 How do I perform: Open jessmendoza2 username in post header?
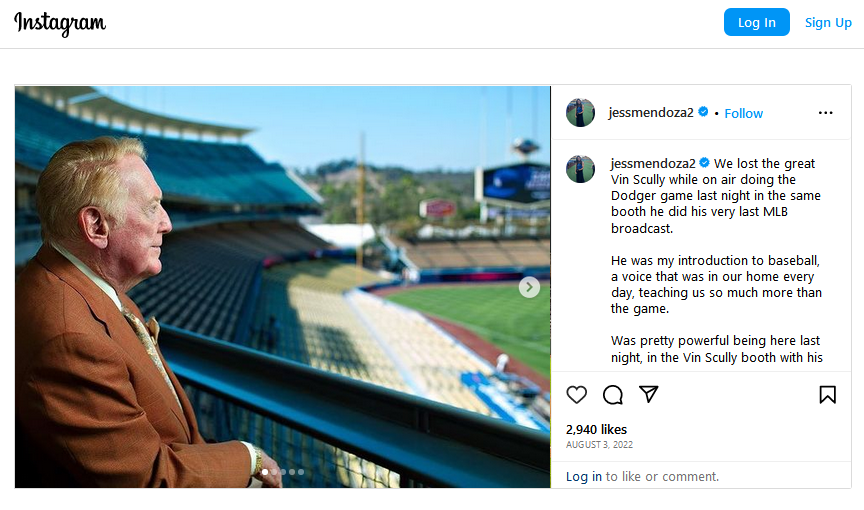click(651, 113)
